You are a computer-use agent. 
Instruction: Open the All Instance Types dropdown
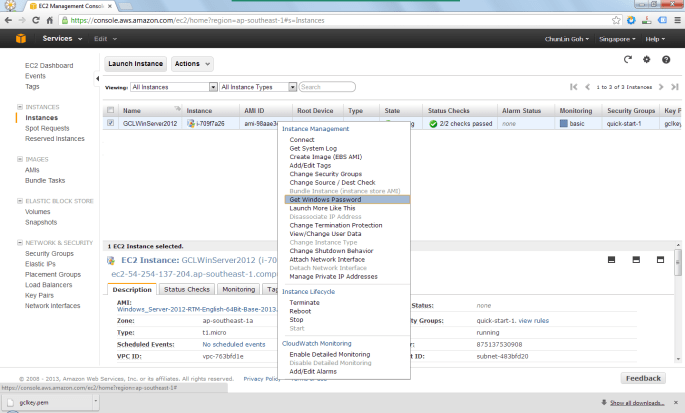click(258, 87)
